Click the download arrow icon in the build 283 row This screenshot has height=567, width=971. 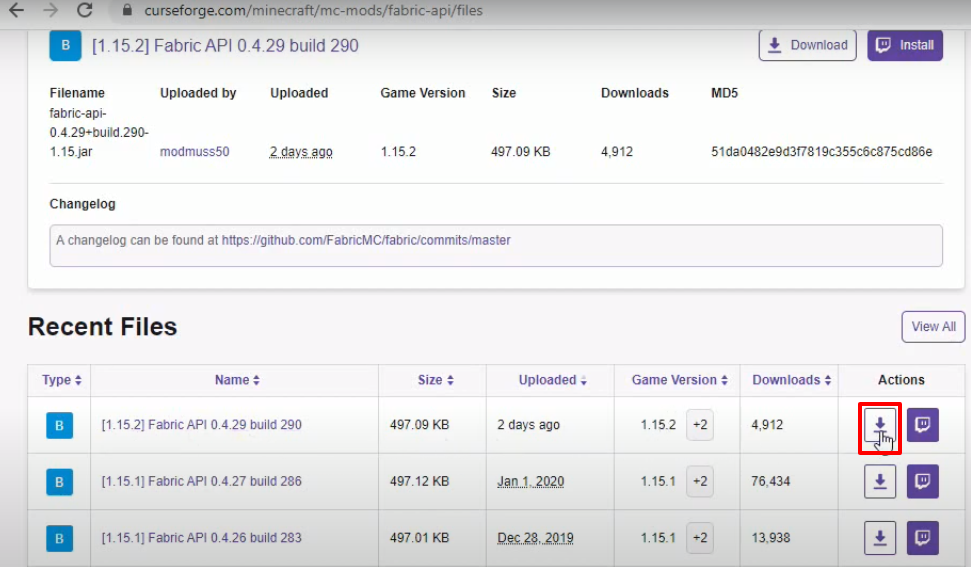coord(880,537)
